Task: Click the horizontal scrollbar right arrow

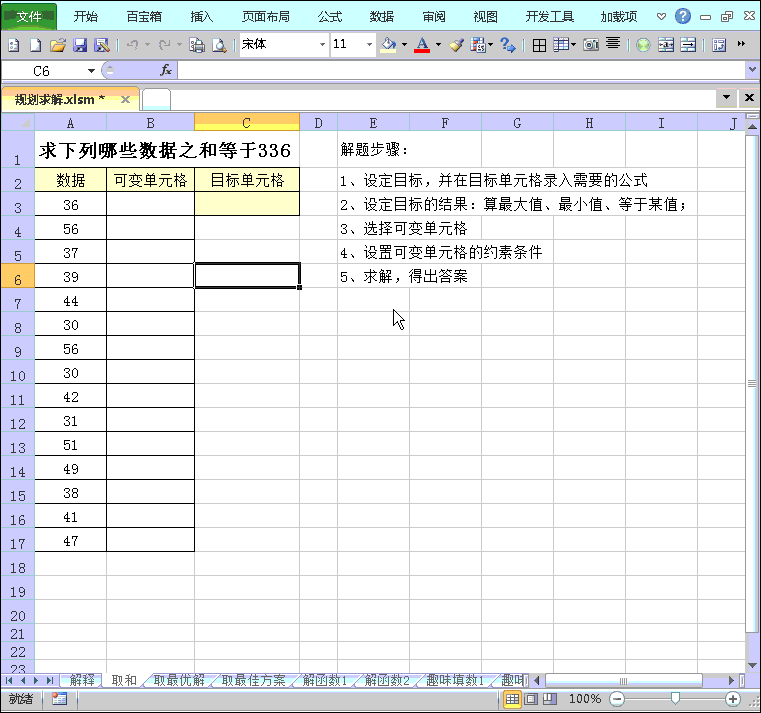Action: [x=732, y=680]
